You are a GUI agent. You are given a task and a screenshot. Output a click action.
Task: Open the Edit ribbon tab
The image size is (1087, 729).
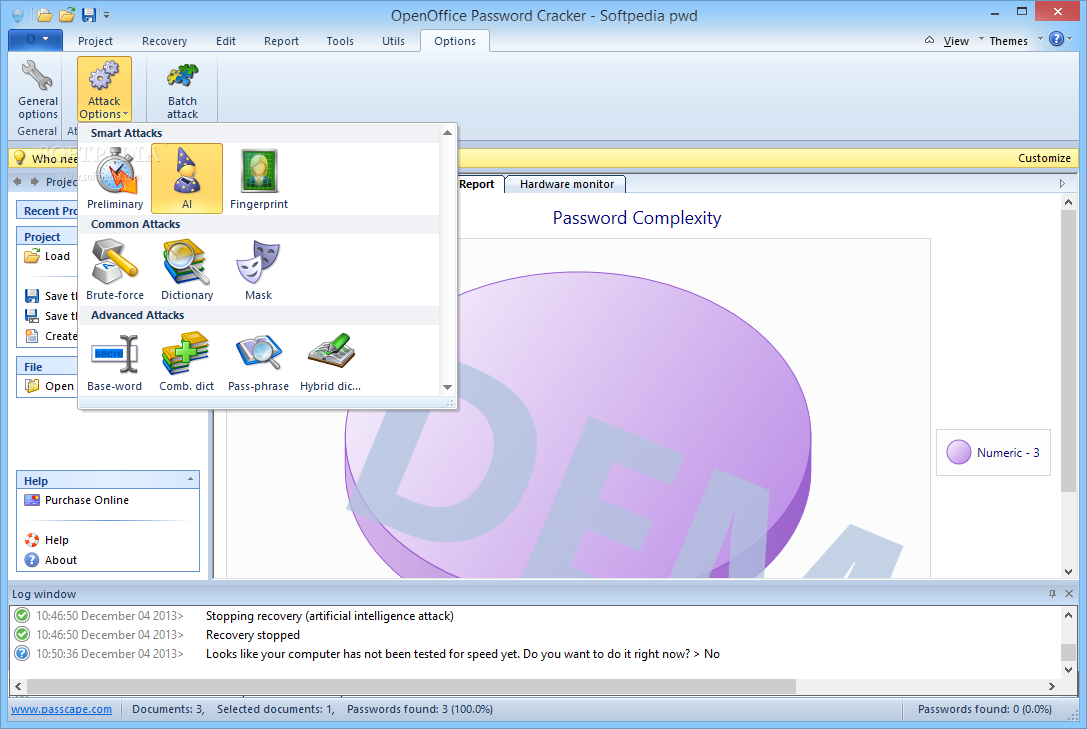(225, 41)
